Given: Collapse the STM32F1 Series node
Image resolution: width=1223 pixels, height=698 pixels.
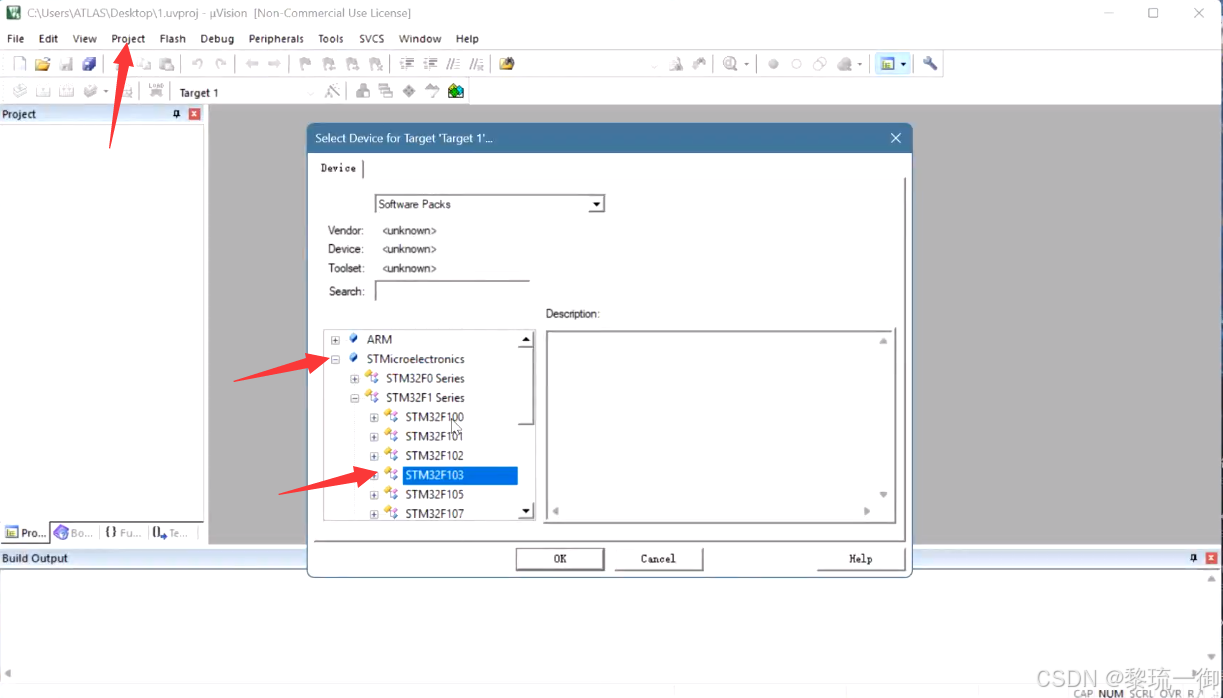Looking at the screenshot, I should tap(354, 398).
